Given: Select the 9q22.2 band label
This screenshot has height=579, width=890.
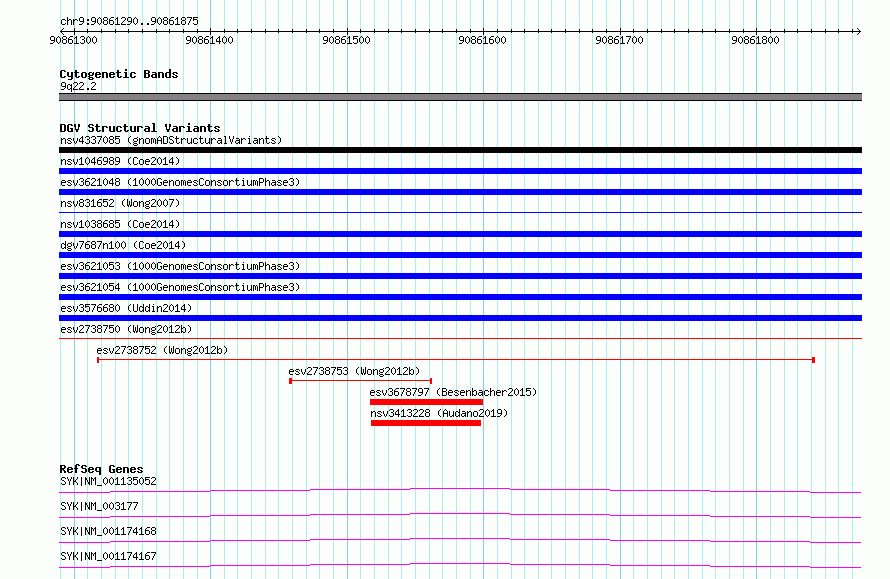Looking at the screenshot, I should (x=78, y=86).
